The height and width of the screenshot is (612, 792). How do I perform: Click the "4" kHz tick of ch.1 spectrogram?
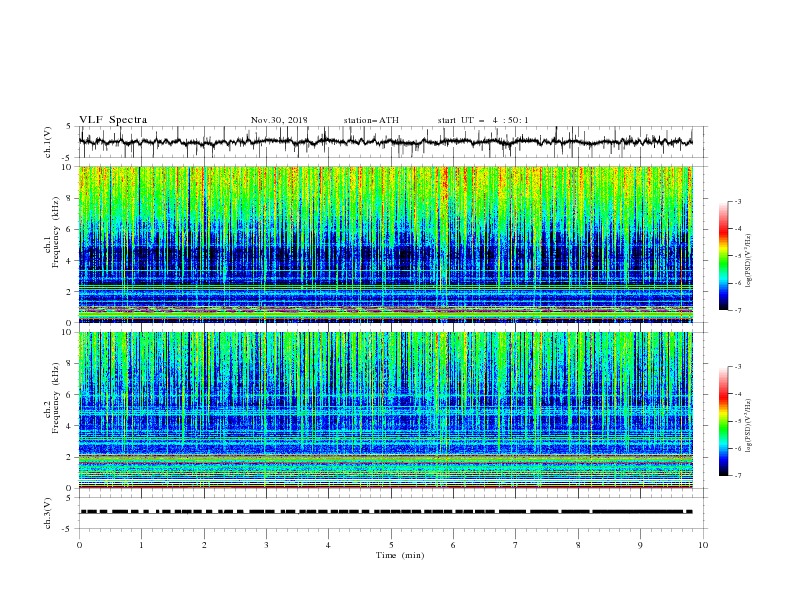(x=70, y=261)
